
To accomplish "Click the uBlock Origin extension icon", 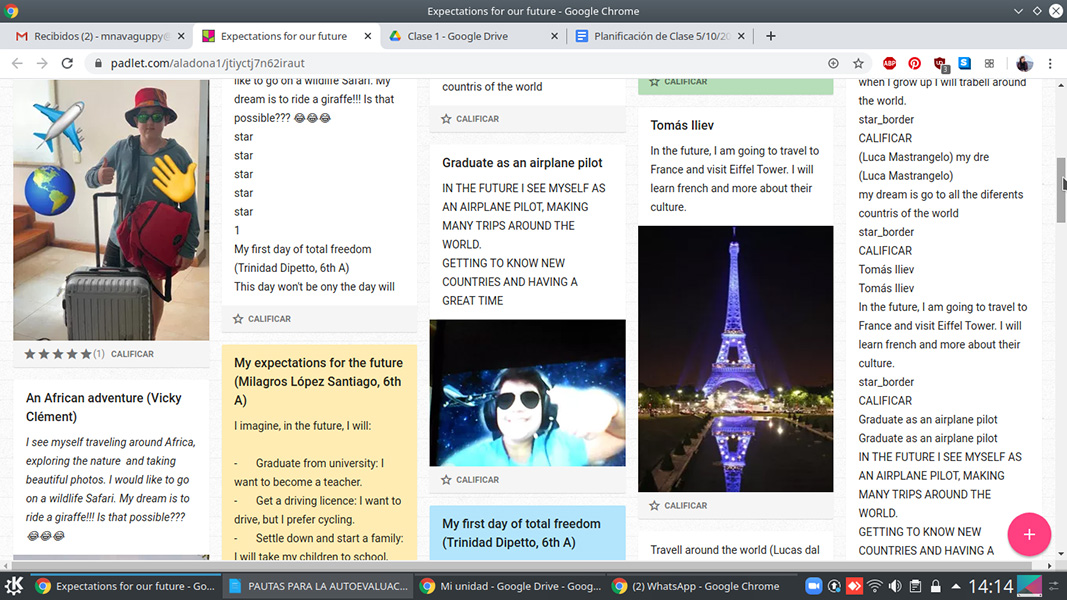I will [940, 63].
